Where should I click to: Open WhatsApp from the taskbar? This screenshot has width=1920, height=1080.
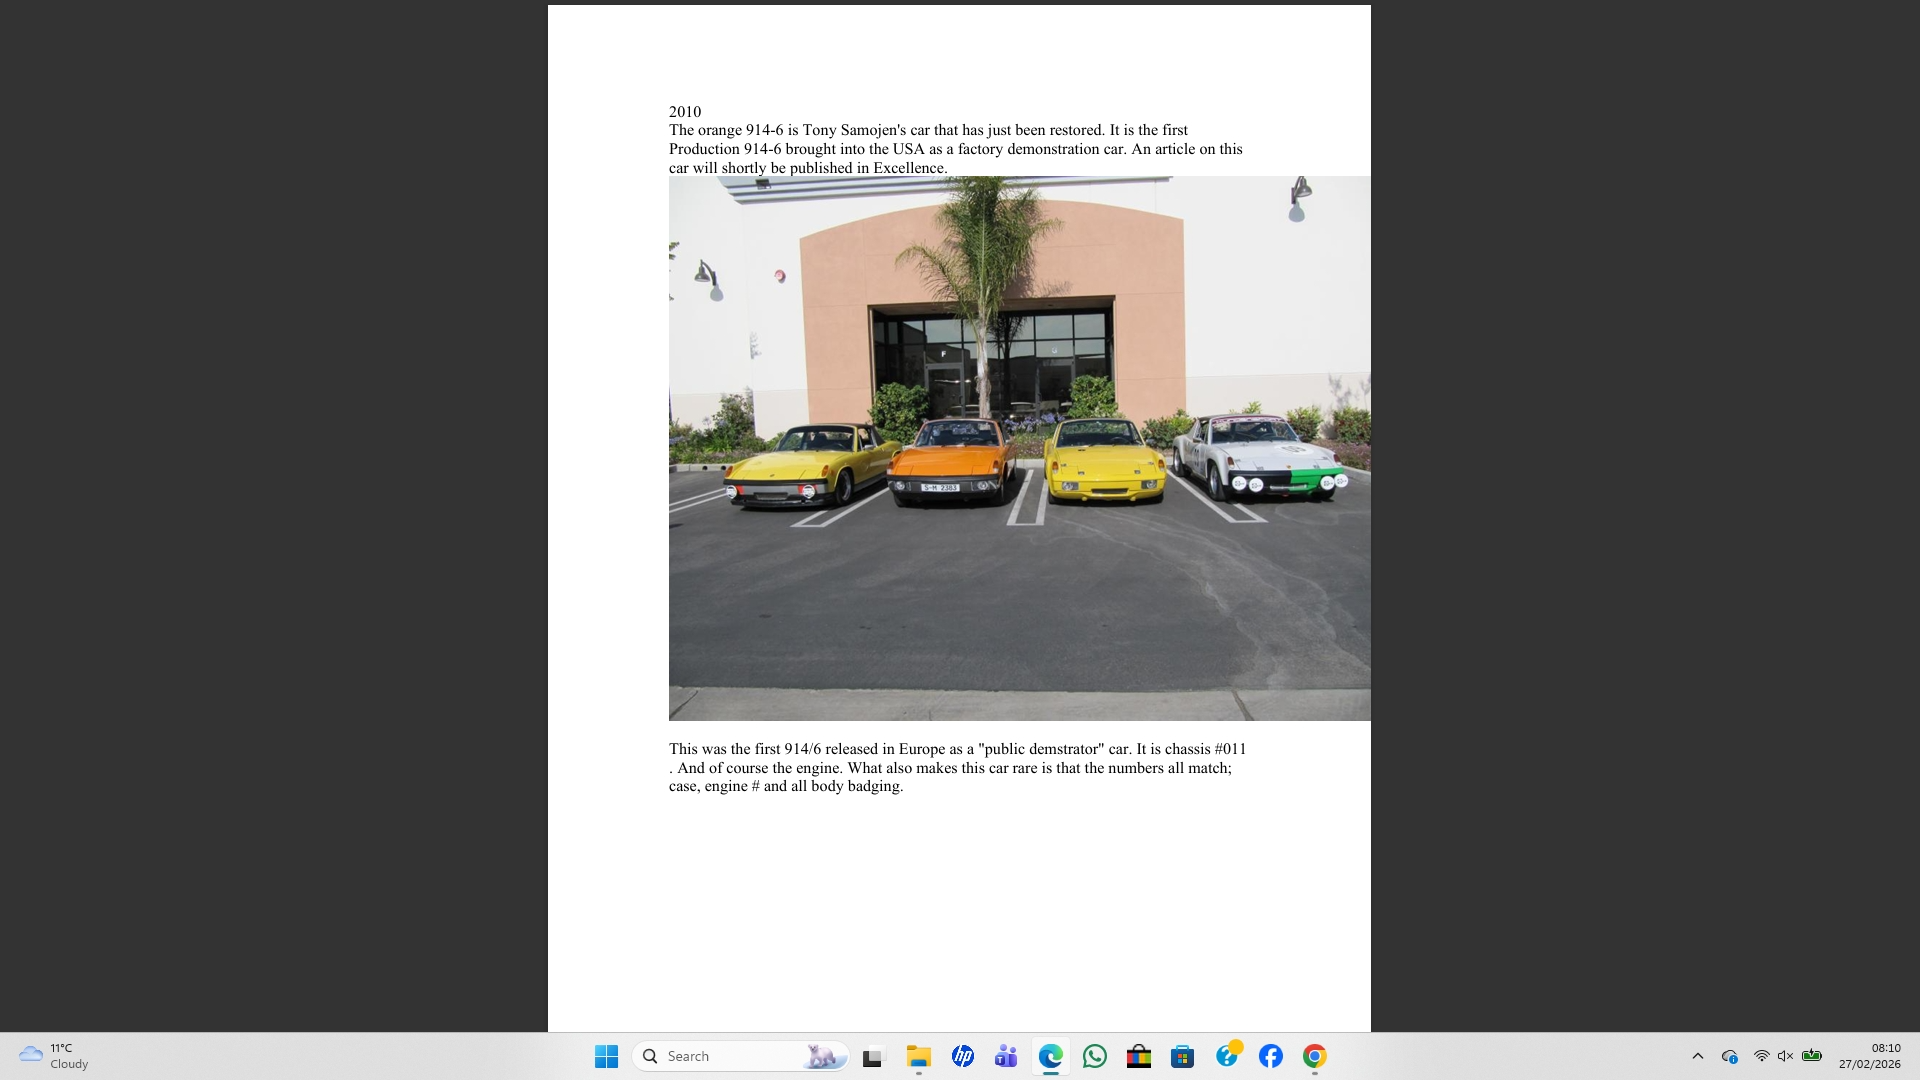1094,1056
